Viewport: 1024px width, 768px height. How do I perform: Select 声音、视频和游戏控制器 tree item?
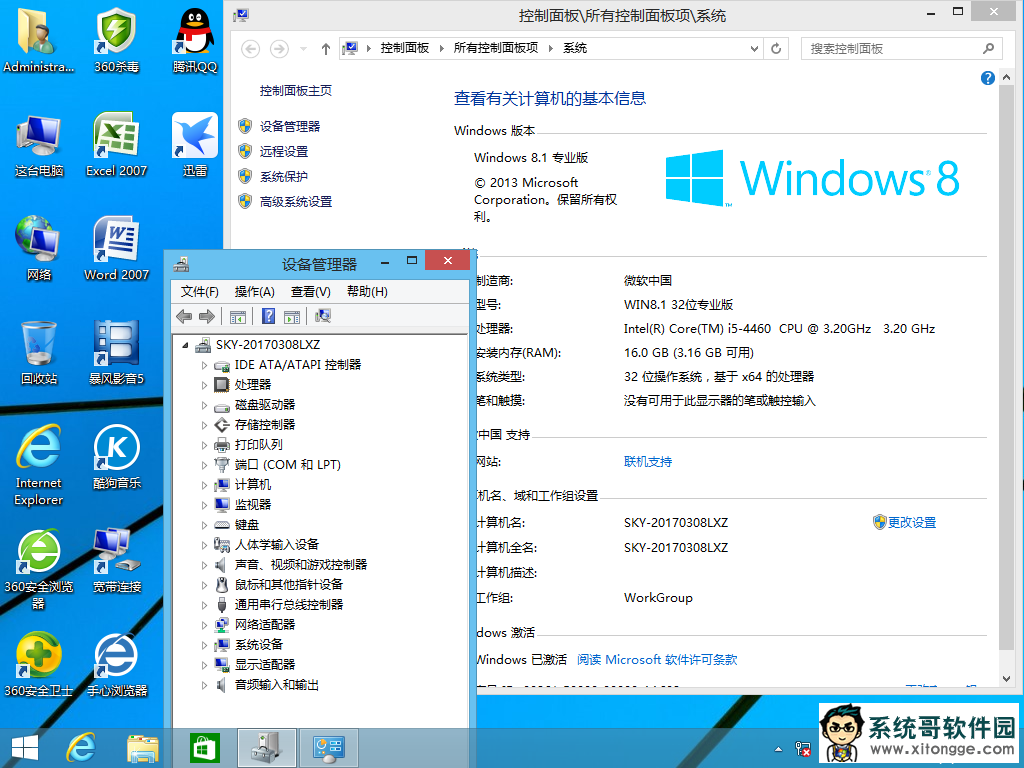(x=300, y=565)
